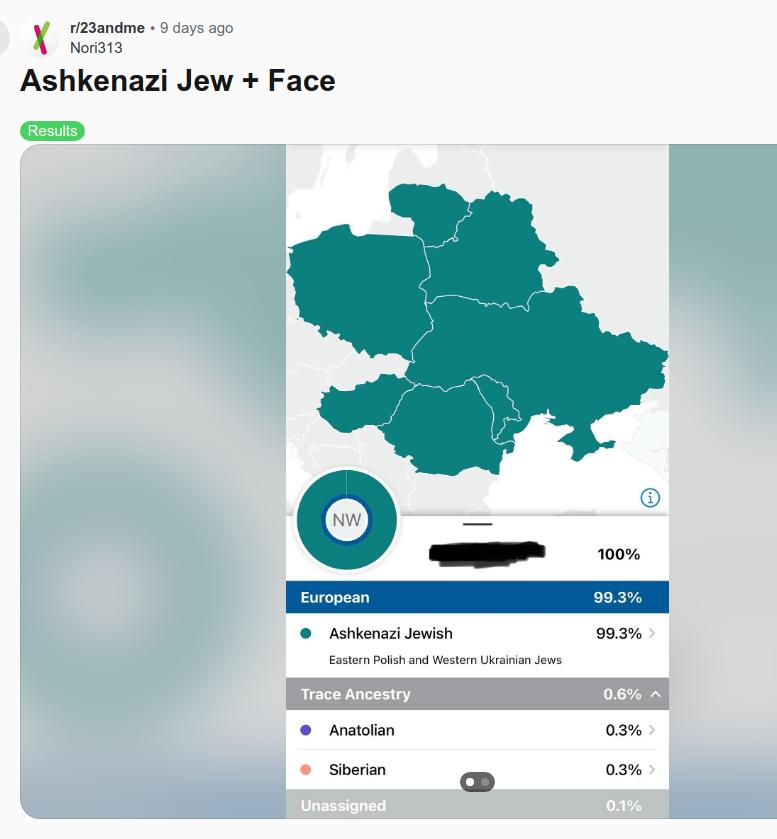This screenshot has height=839, width=777.
Task: Open Anatolian ancestry details arrow
Action: (x=653, y=730)
